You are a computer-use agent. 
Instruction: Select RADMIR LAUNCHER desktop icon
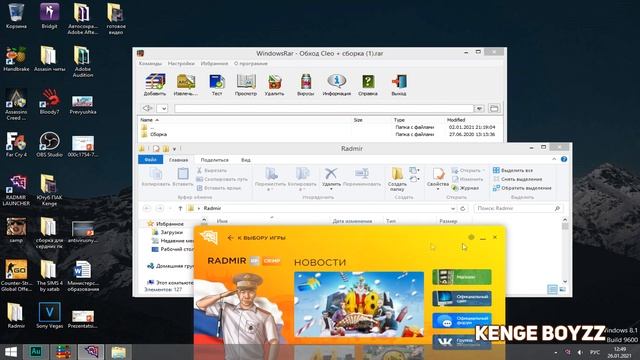(16, 190)
